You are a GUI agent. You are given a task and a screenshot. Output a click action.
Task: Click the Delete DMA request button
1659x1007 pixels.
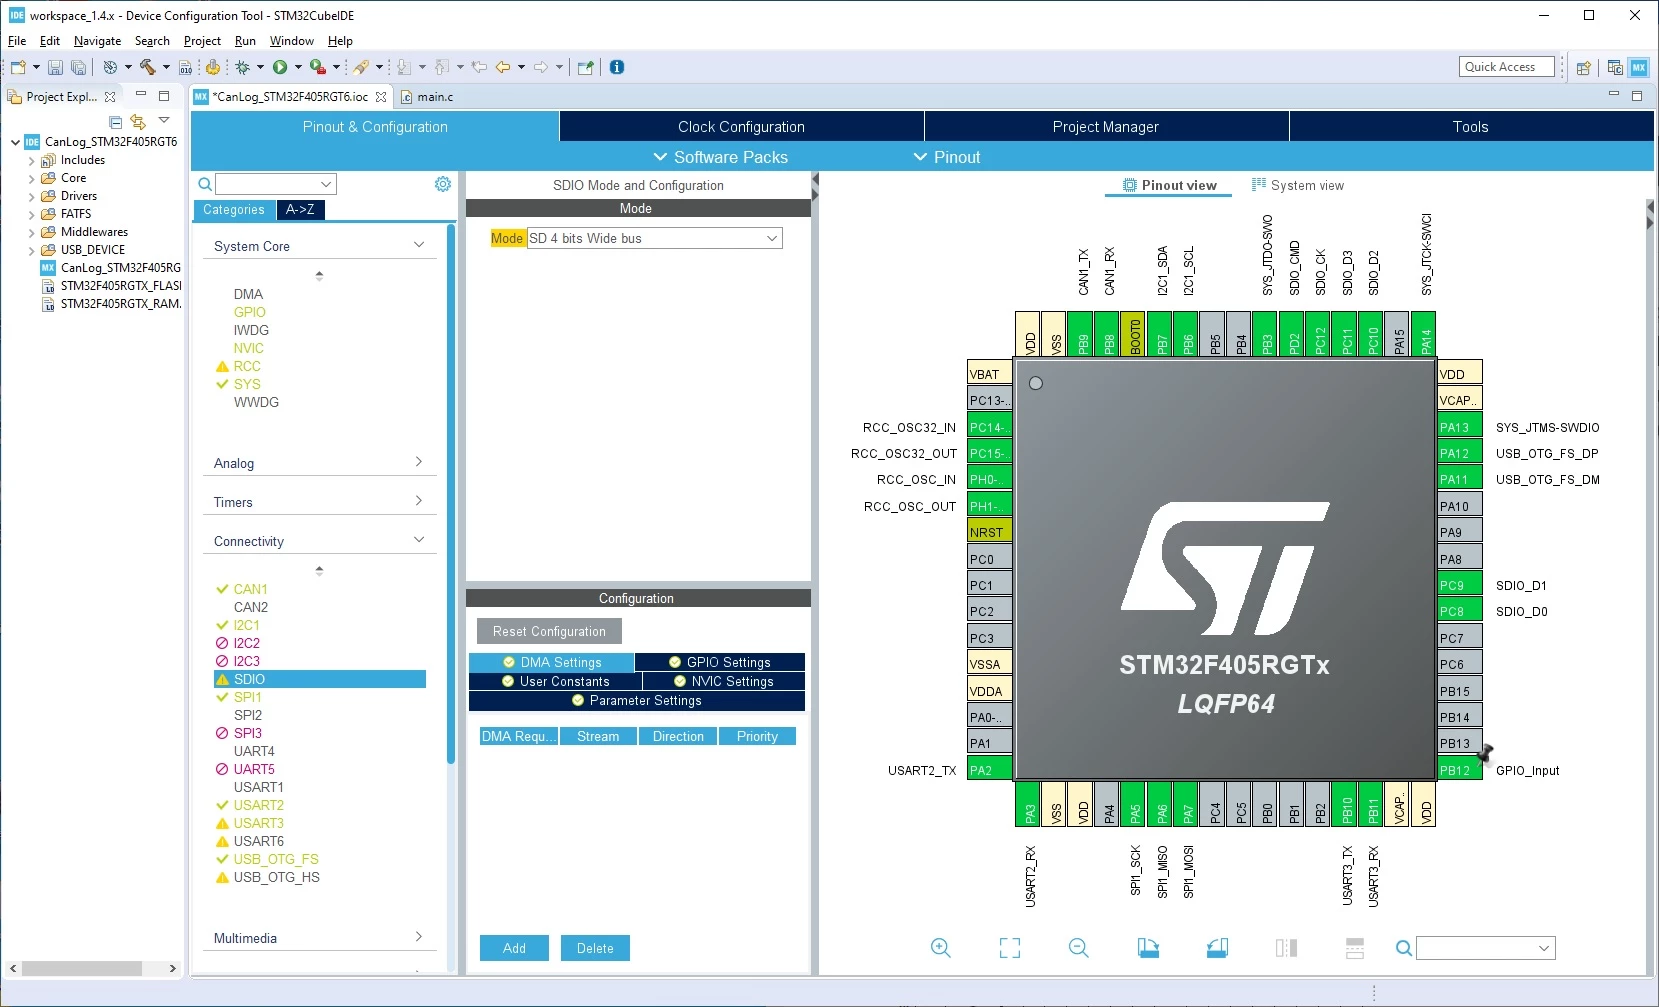click(595, 948)
